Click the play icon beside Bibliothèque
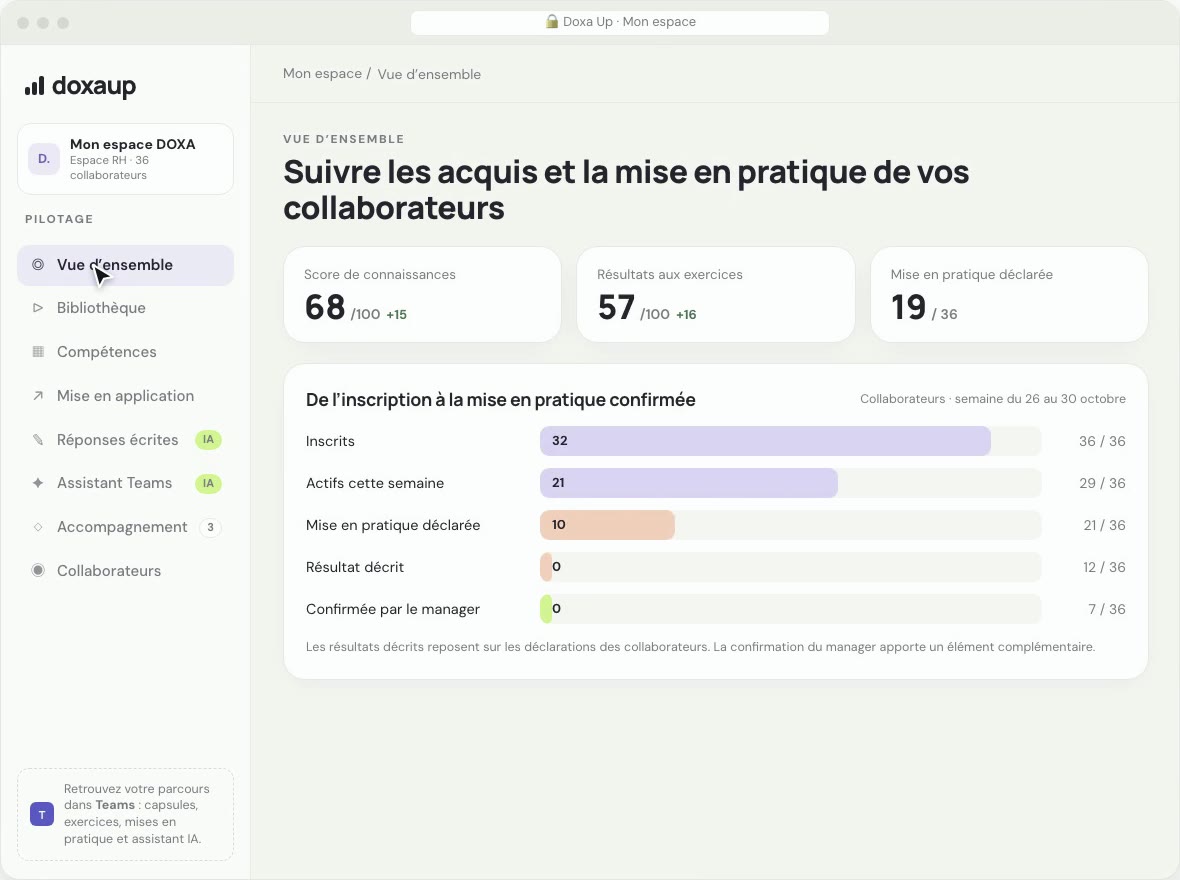This screenshot has height=880, width=1180. [x=38, y=308]
